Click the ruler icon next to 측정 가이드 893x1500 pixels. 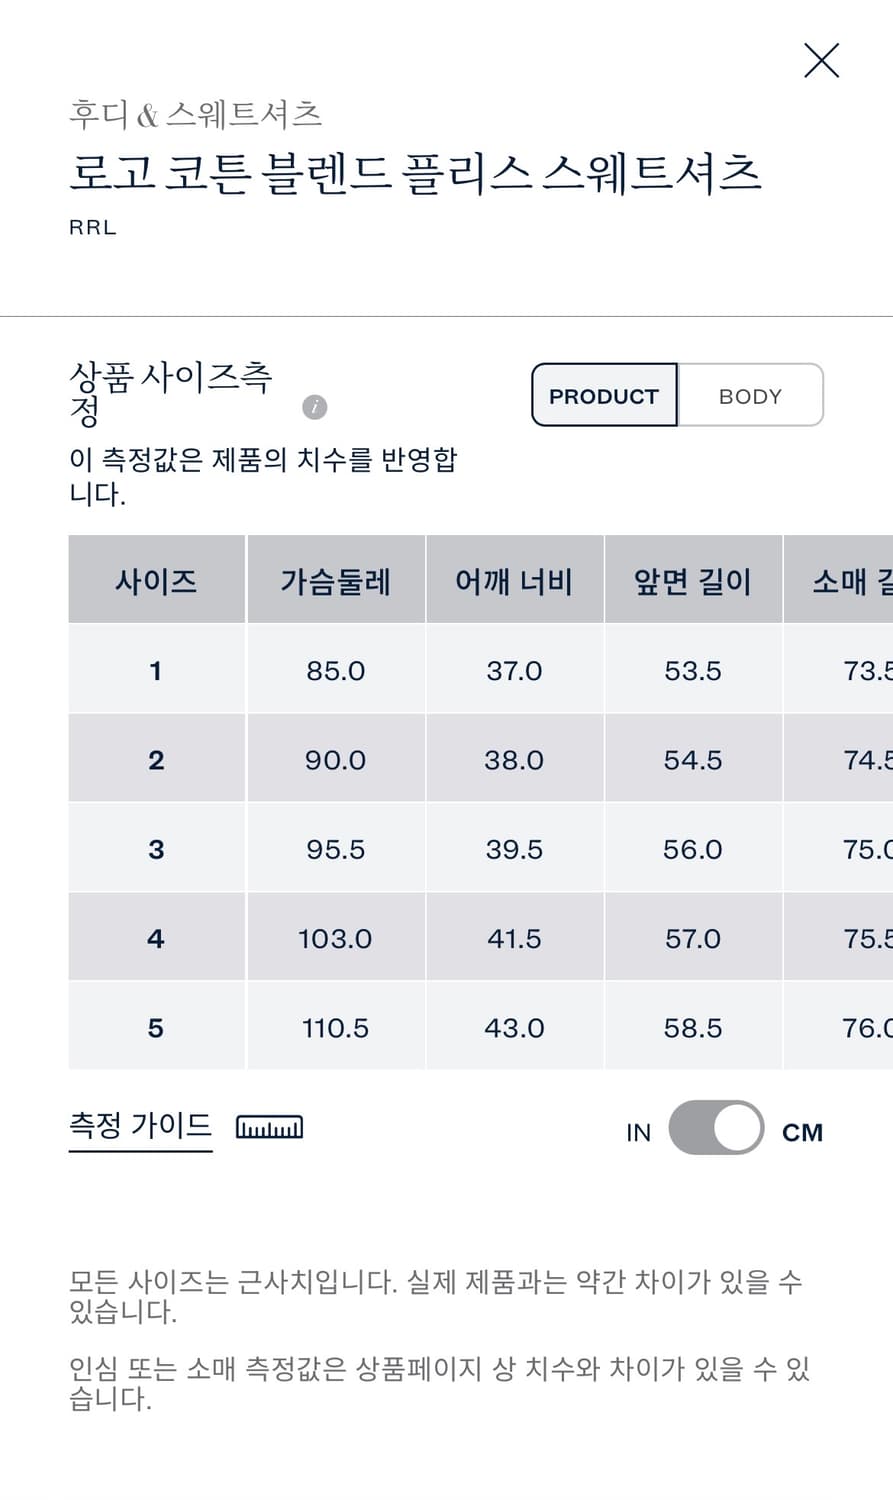(x=269, y=1127)
